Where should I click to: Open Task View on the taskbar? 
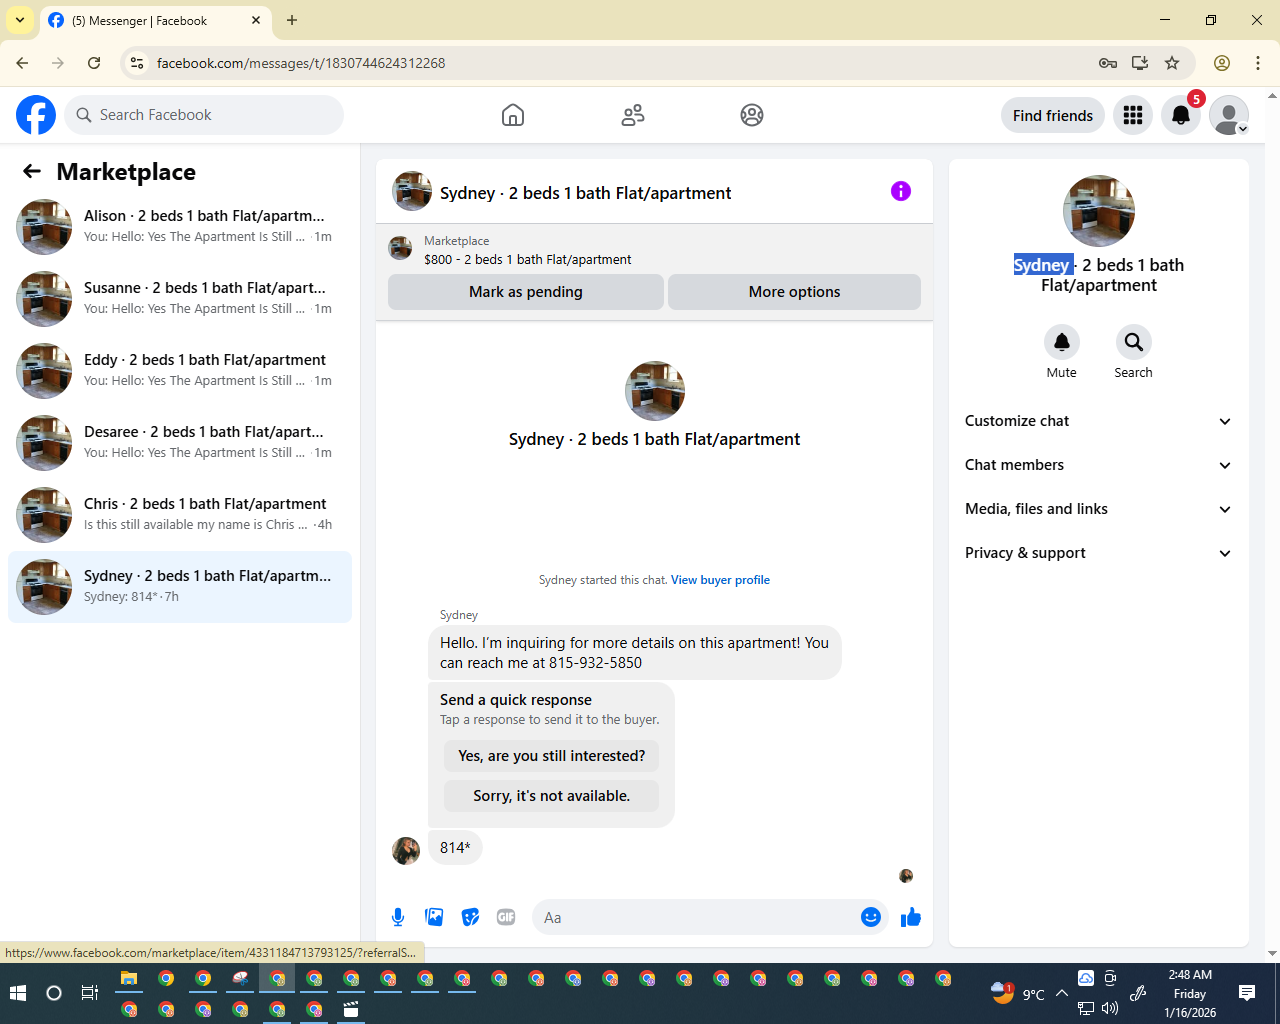tap(90, 993)
